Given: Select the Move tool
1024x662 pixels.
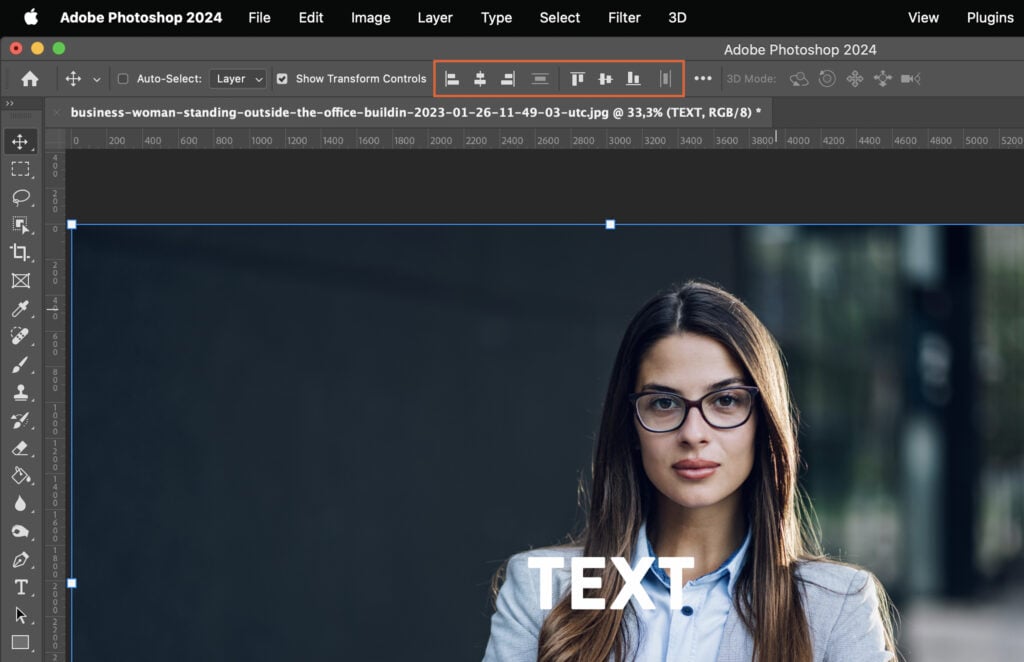Looking at the screenshot, I should pyautogui.click(x=22, y=141).
